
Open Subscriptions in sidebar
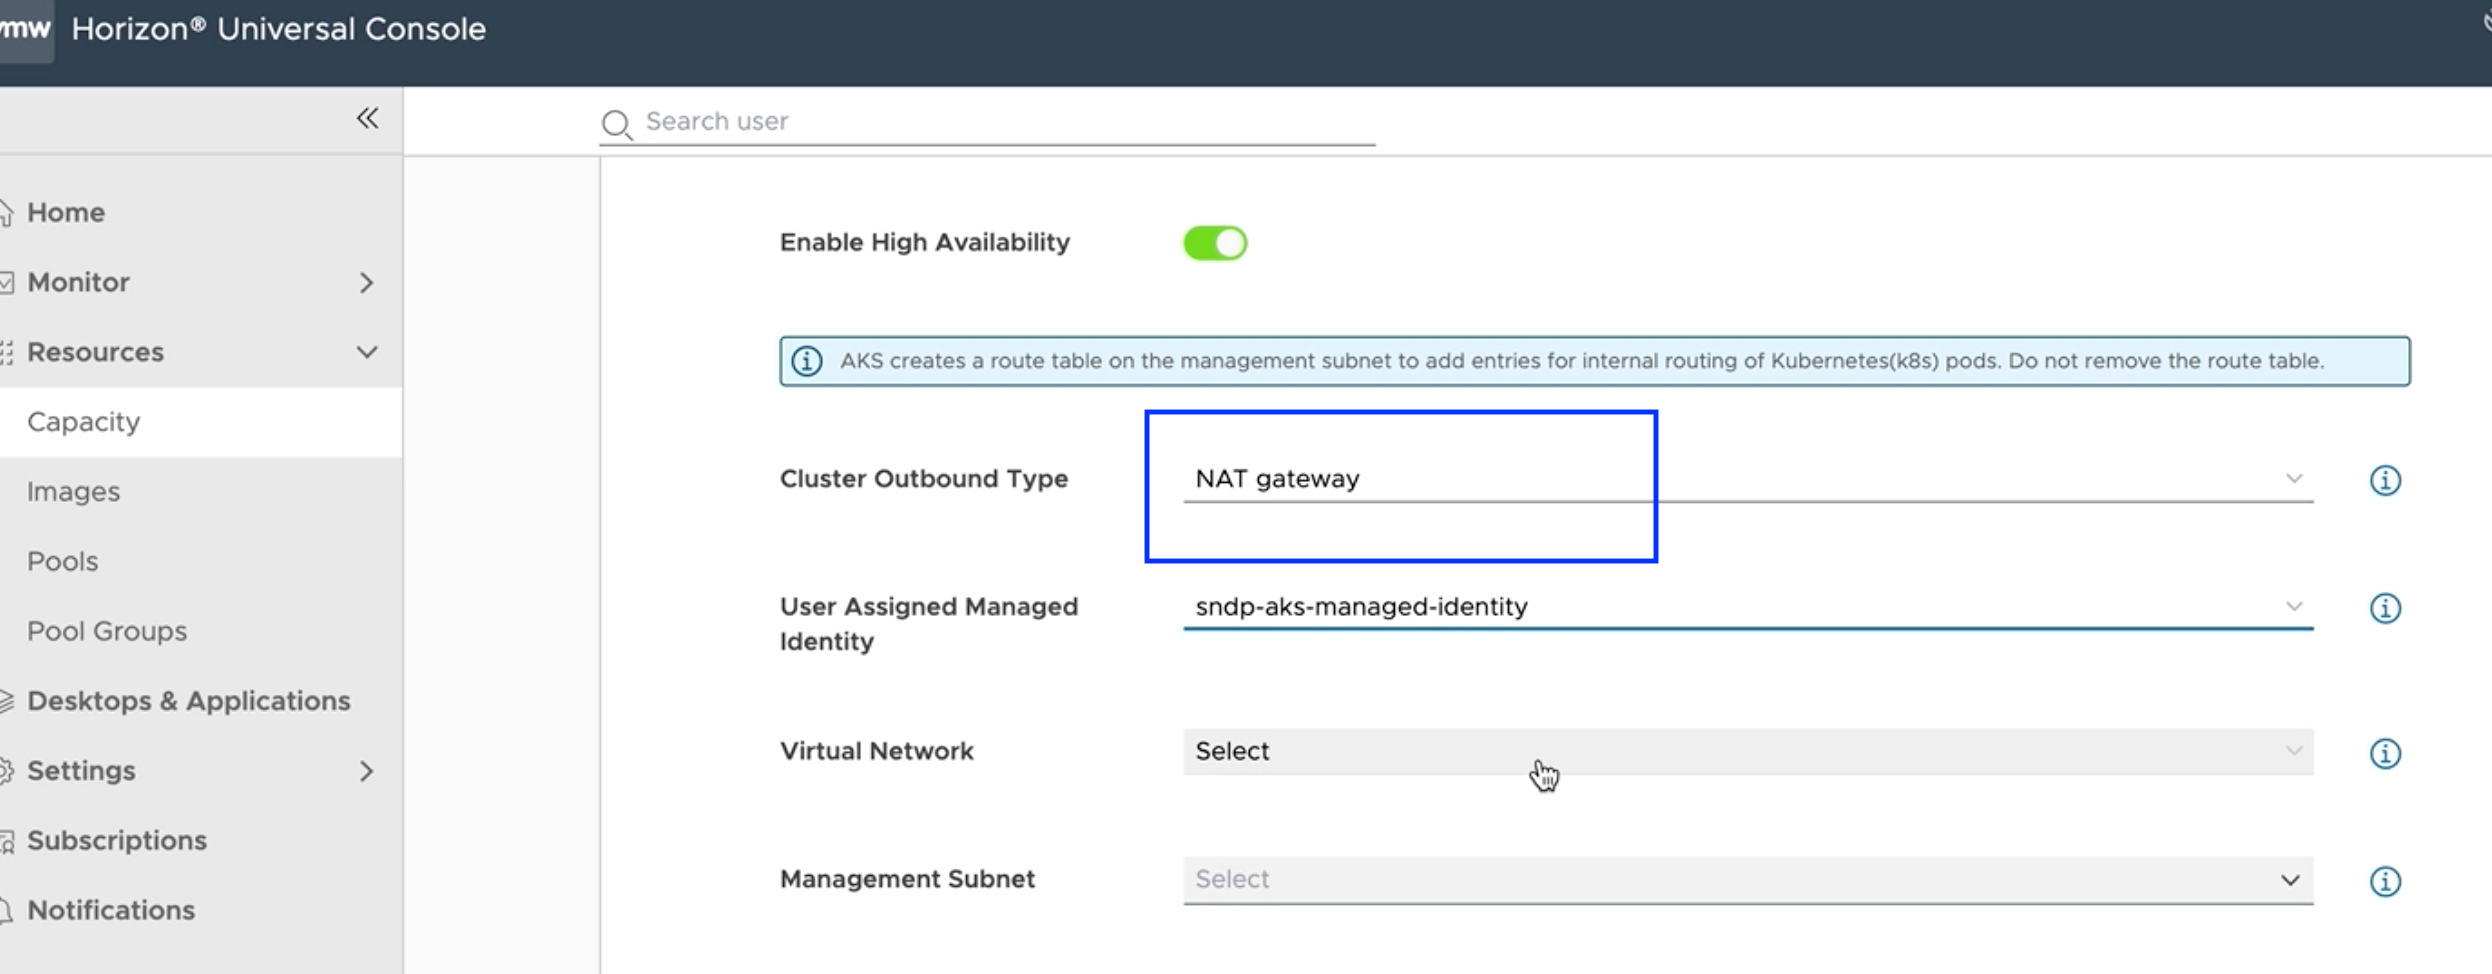point(117,840)
